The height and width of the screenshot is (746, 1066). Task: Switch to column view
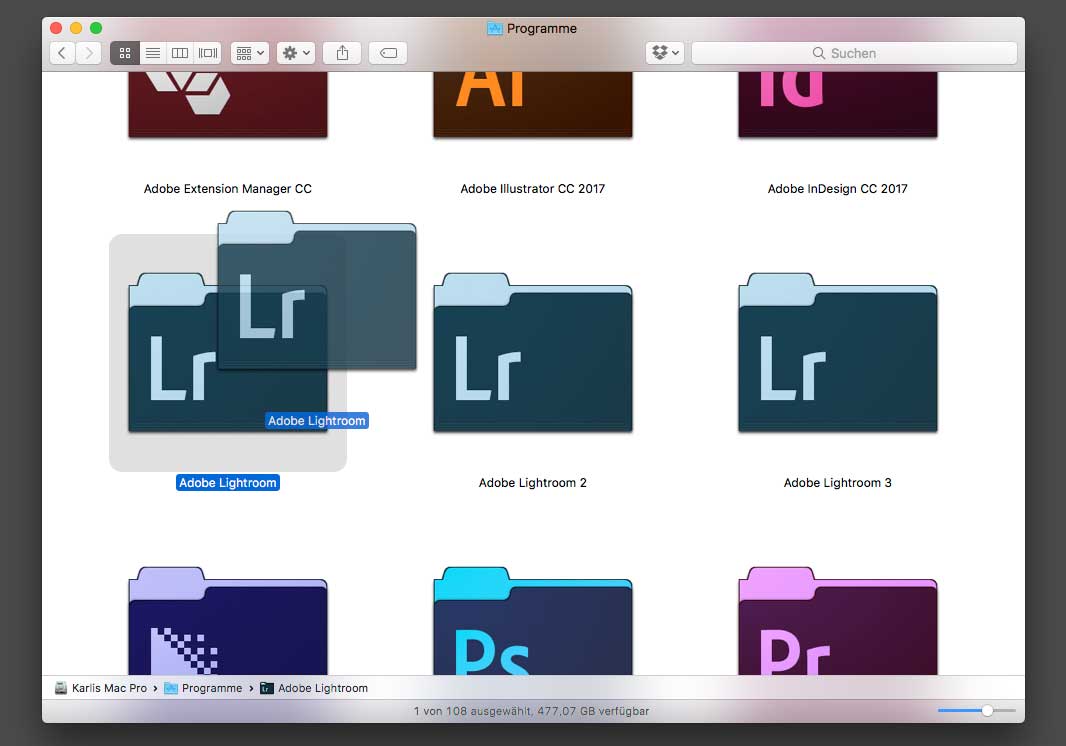point(180,53)
